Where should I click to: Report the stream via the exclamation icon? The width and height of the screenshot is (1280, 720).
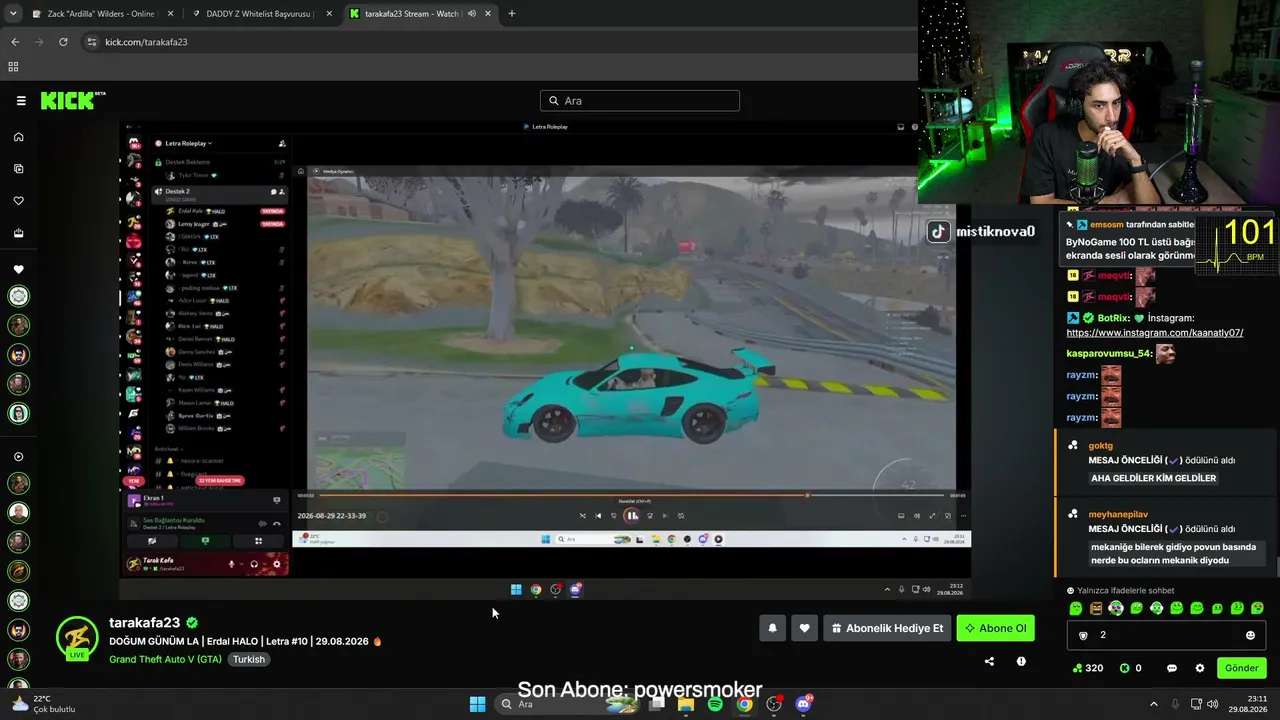(1021, 661)
